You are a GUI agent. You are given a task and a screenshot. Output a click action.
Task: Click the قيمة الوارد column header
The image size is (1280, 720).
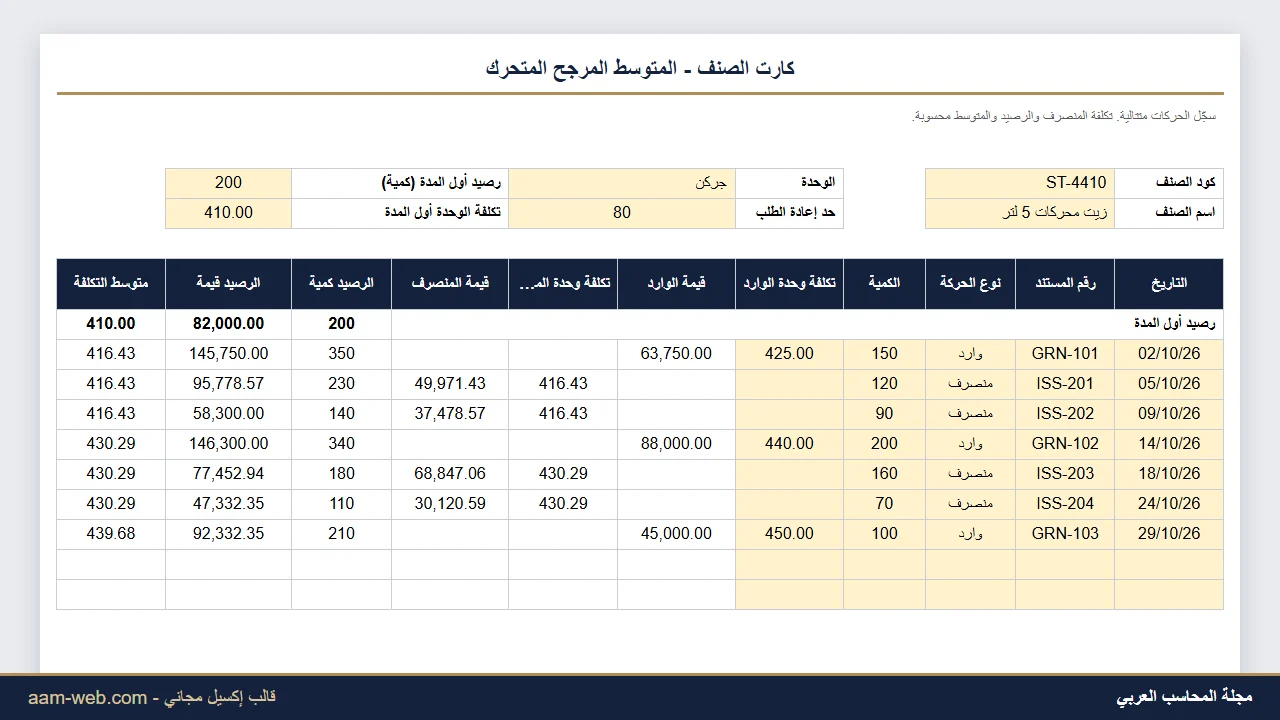[x=676, y=284]
